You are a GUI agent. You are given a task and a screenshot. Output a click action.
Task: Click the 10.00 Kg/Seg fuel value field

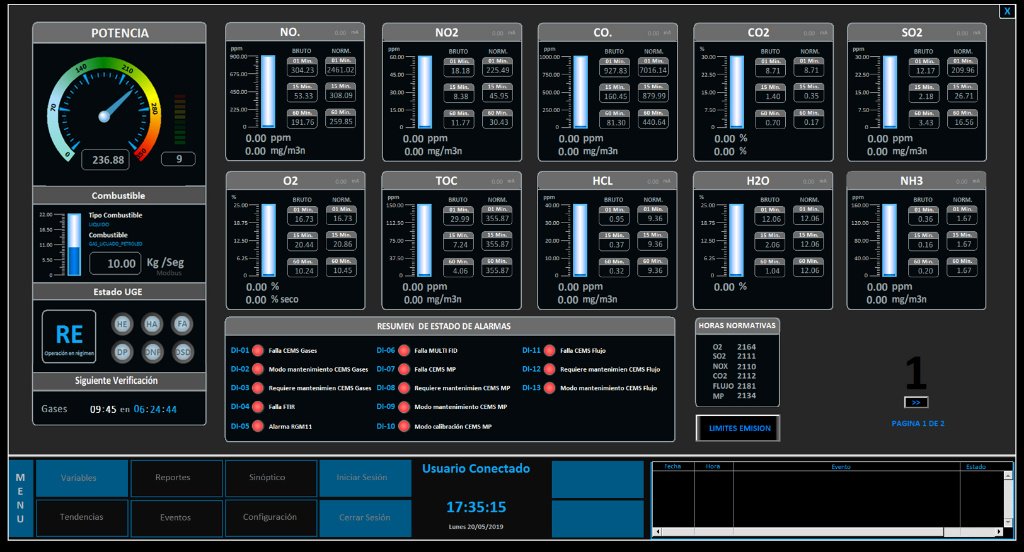coord(116,263)
